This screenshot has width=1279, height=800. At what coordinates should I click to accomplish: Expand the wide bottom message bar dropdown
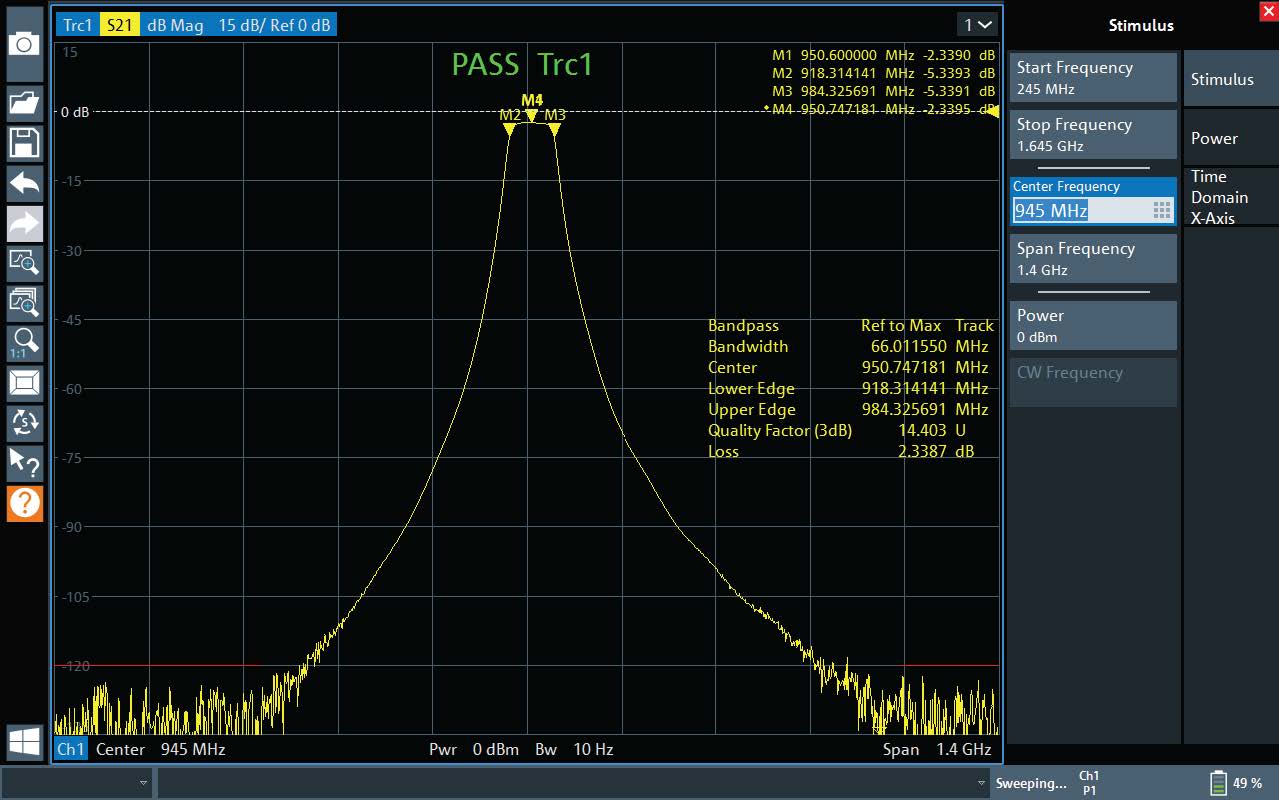tap(981, 783)
